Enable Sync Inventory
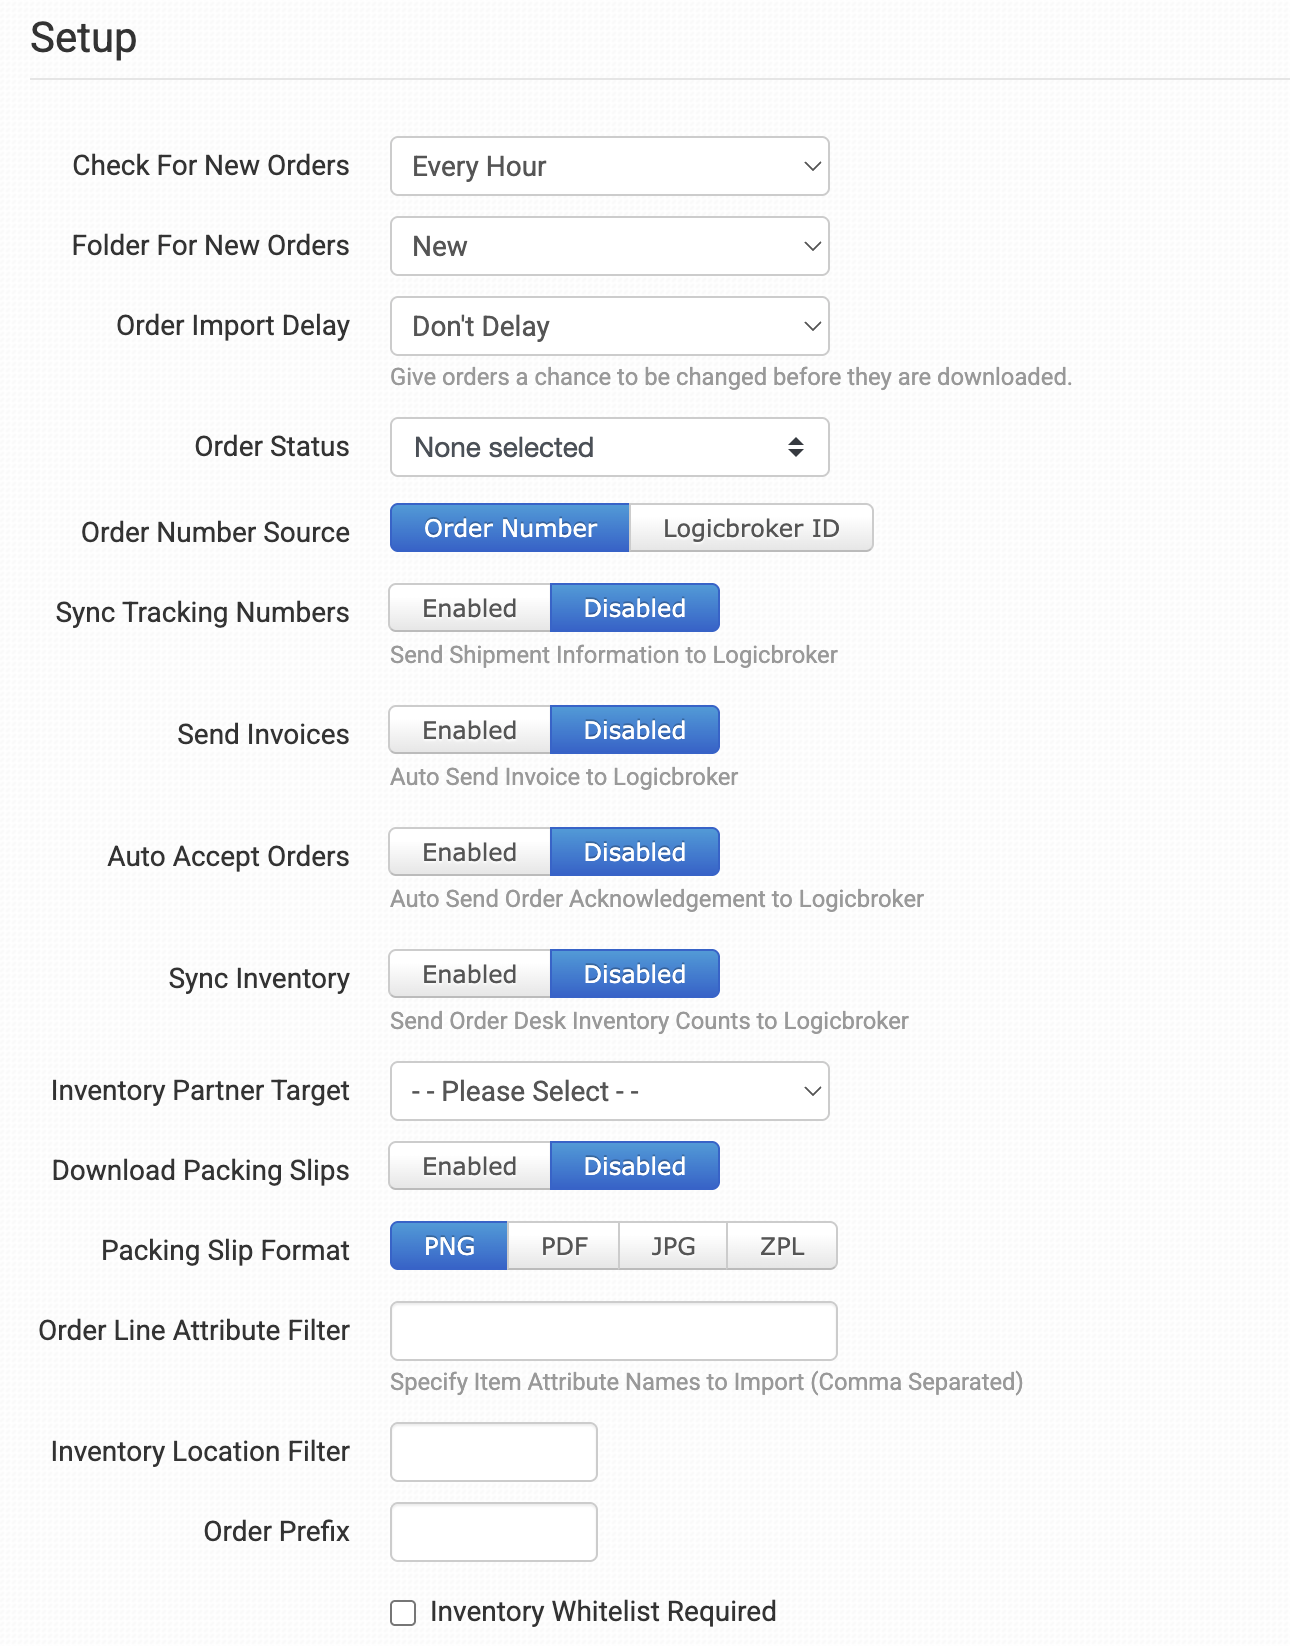Viewport: 1290px width, 1646px height. (x=469, y=974)
